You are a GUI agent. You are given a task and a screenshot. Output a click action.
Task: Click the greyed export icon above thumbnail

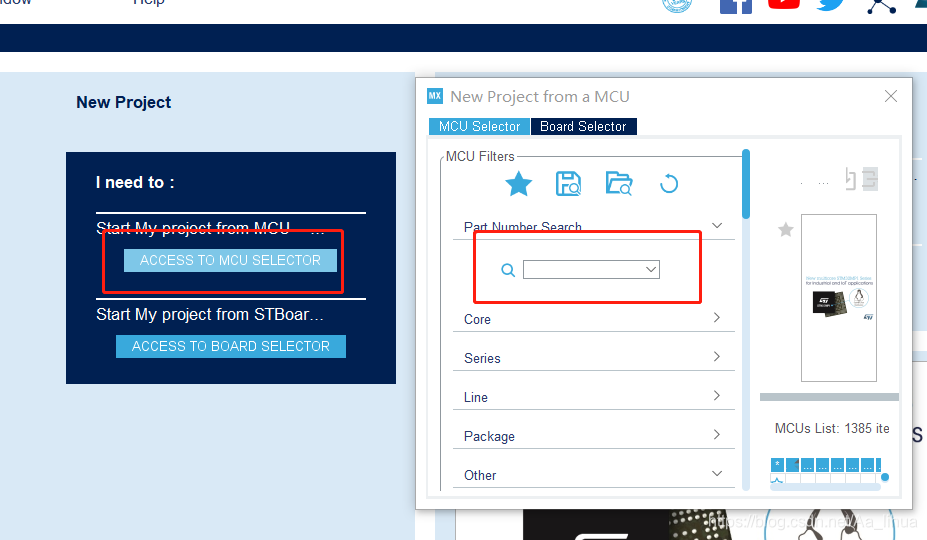tap(850, 179)
